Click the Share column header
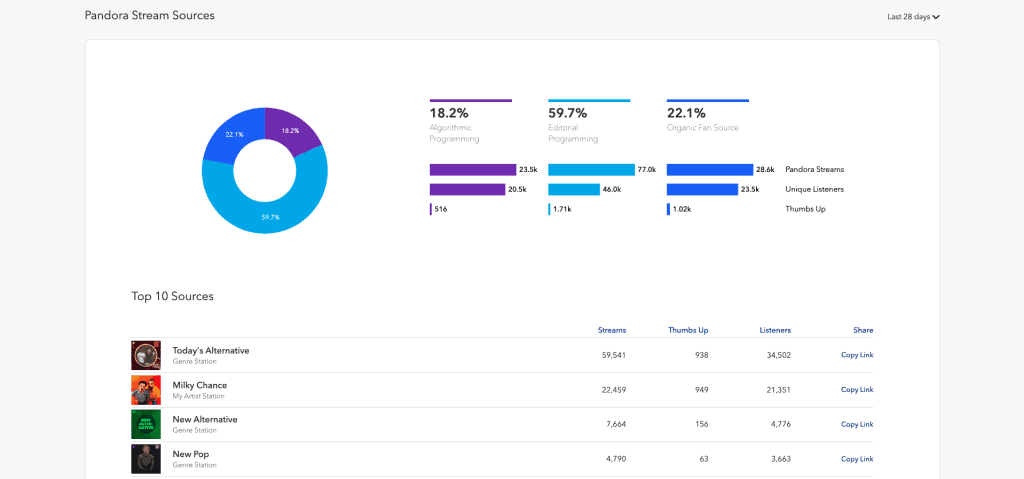Screen dimensions: 1024x479 pyautogui.click(x=863, y=330)
